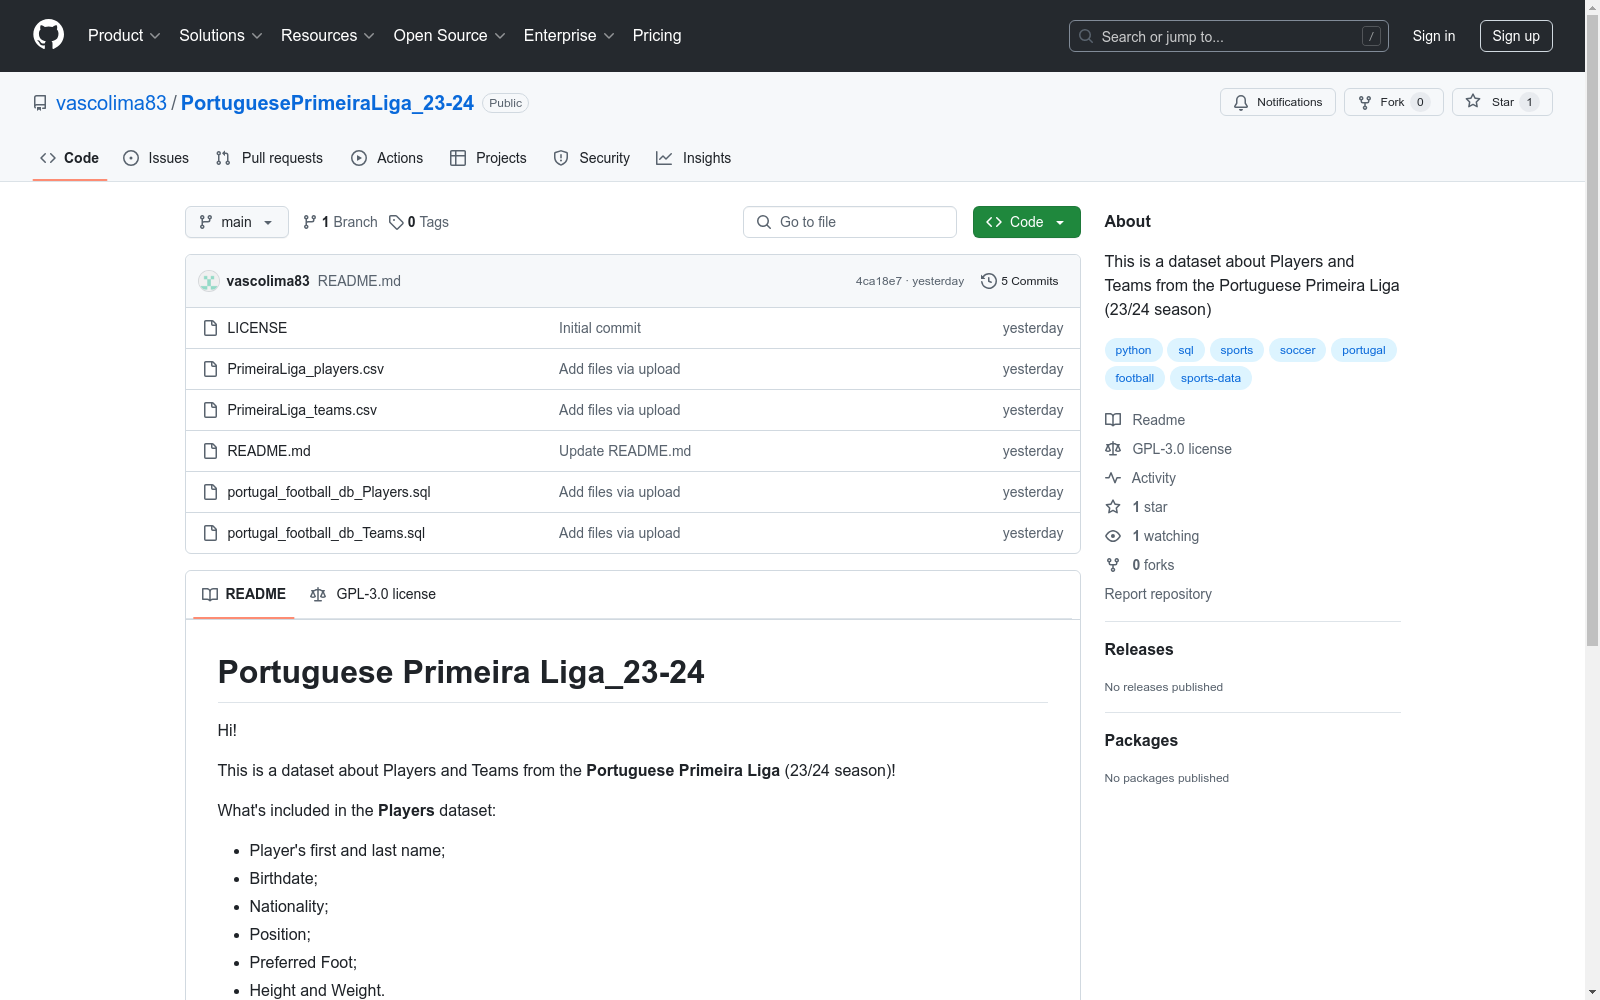
Task: Open the Insights tab
Action: tap(694, 158)
